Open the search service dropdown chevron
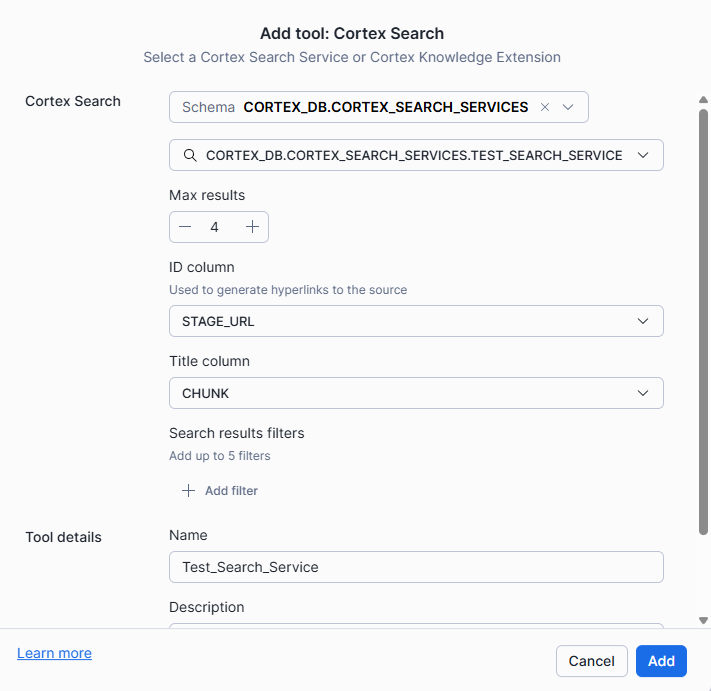 click(x=643, y=155)
